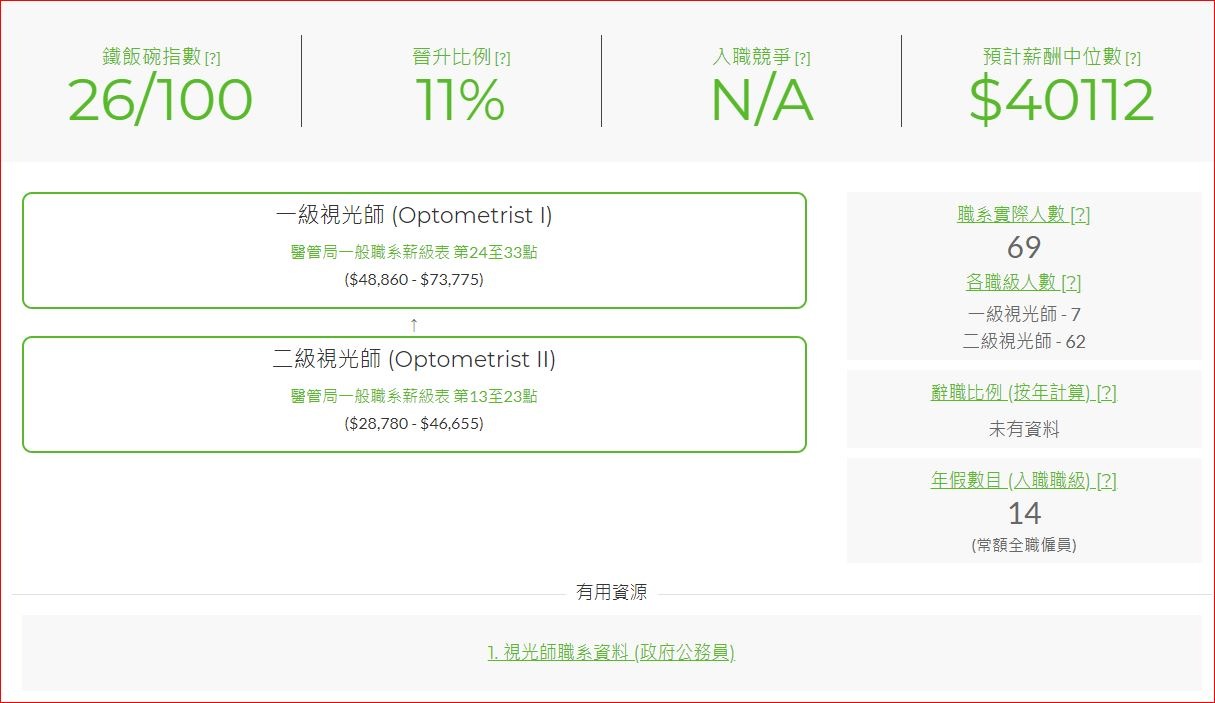Click the [?] icon beside 年假數目
Image resolution: width=1215 pixels, height=703 pixels.
click(x=1106, y=481)
